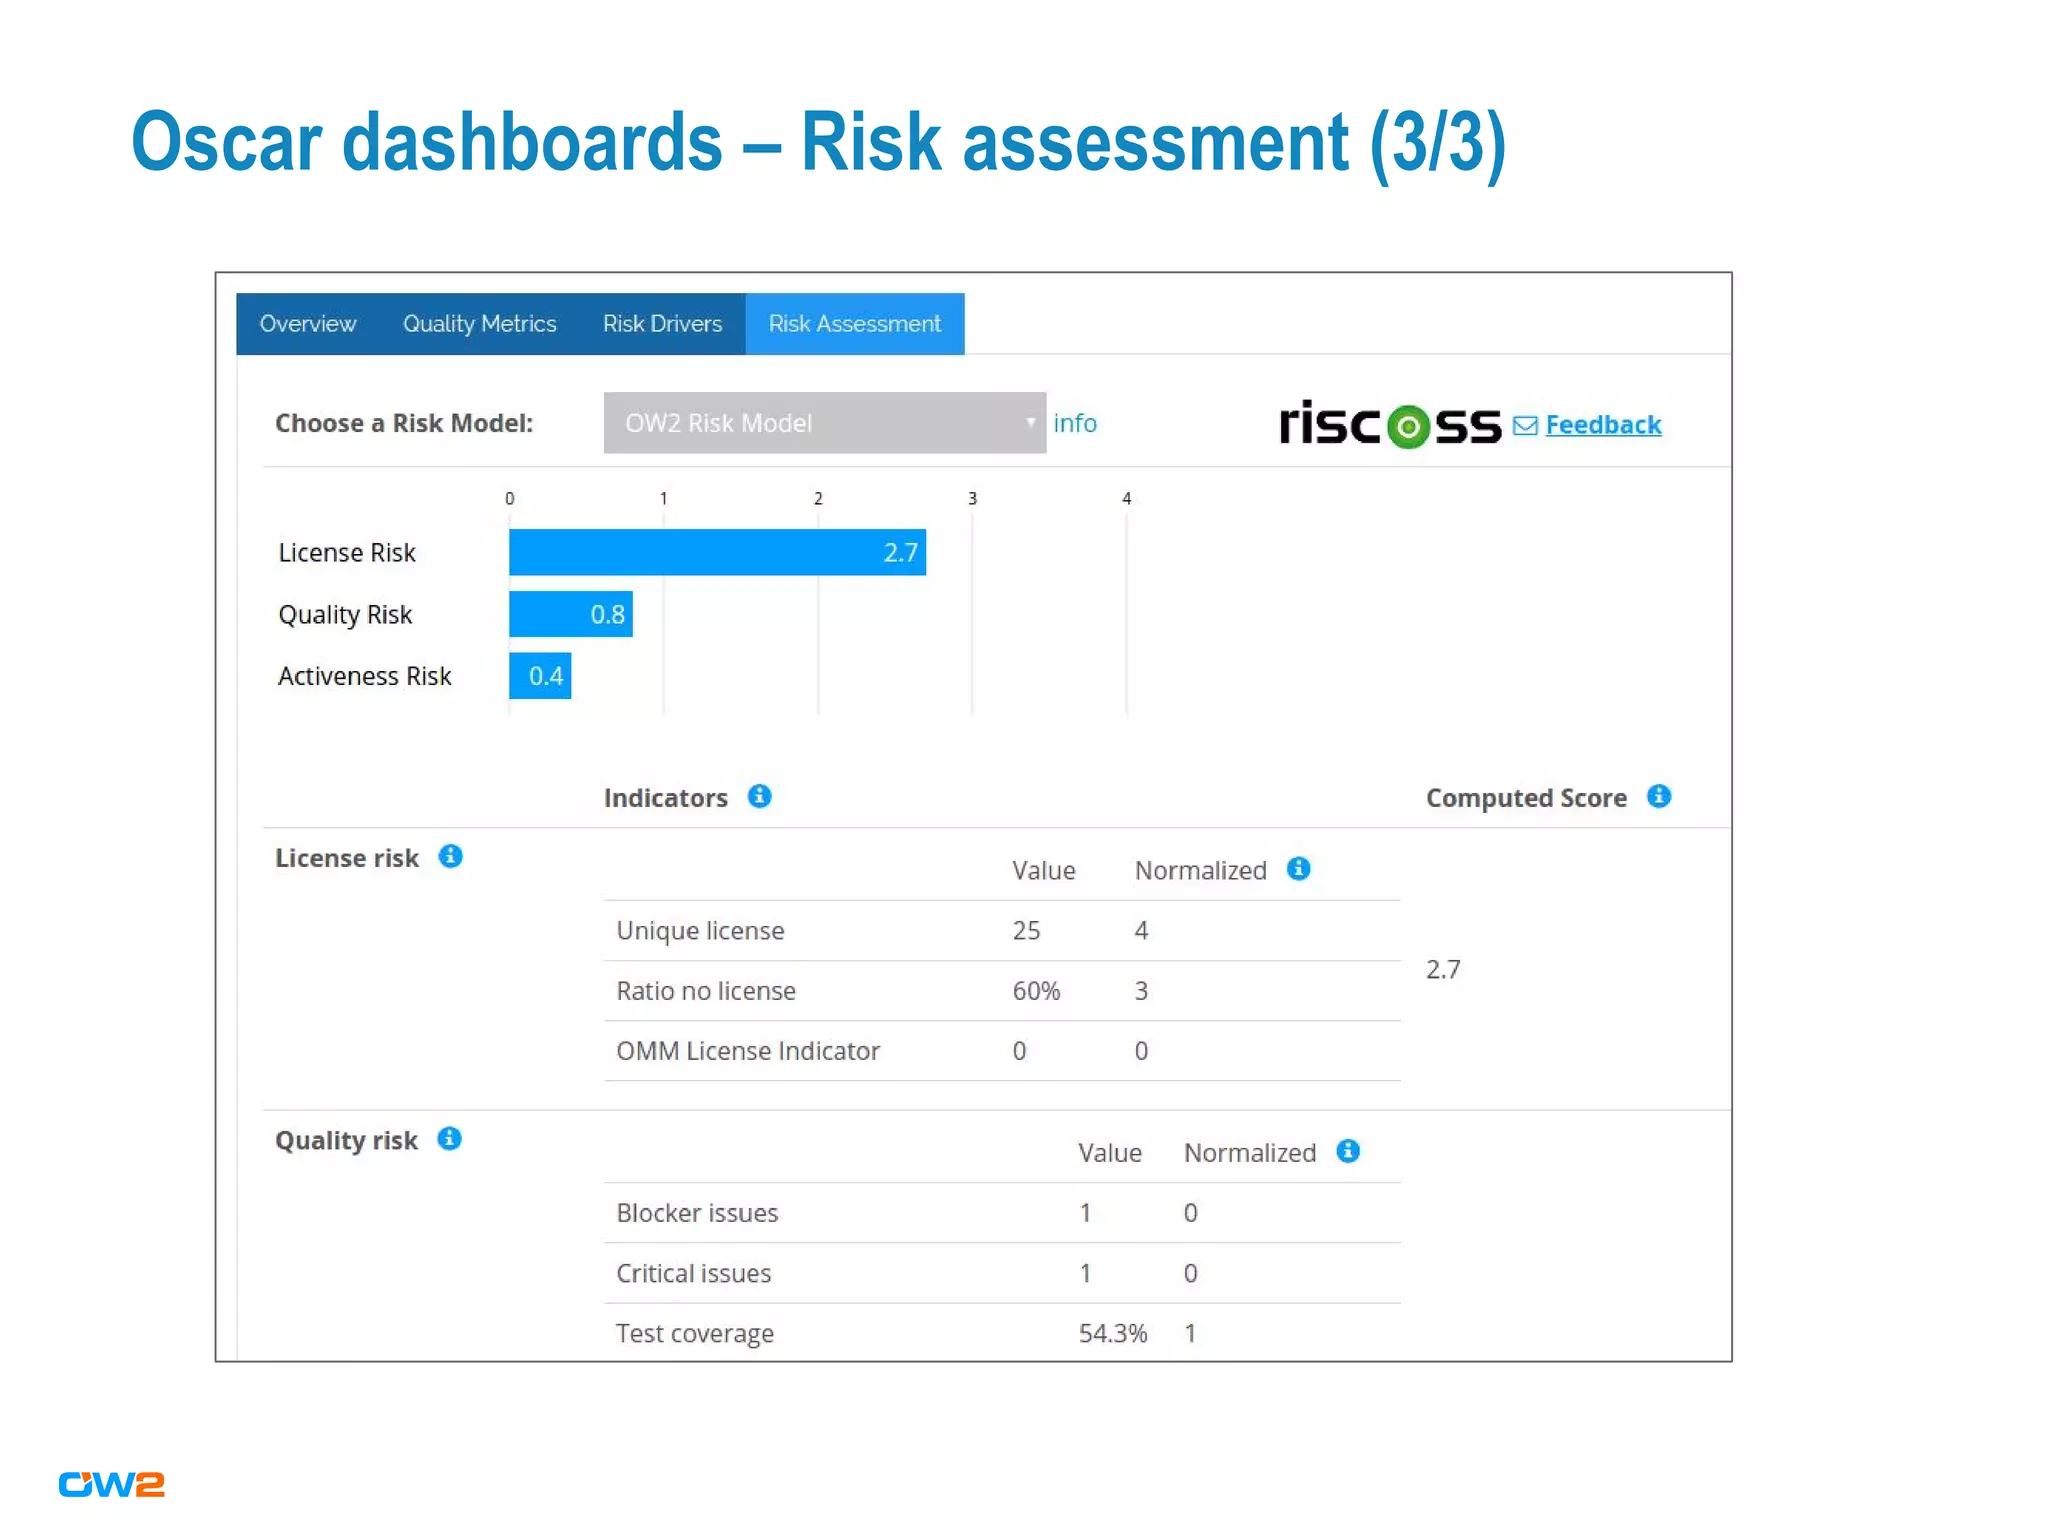Viewport: 2048px width, 1537px height.
Task: Click the 'Activeness Risk' chart label
Action: pos(365,677)
